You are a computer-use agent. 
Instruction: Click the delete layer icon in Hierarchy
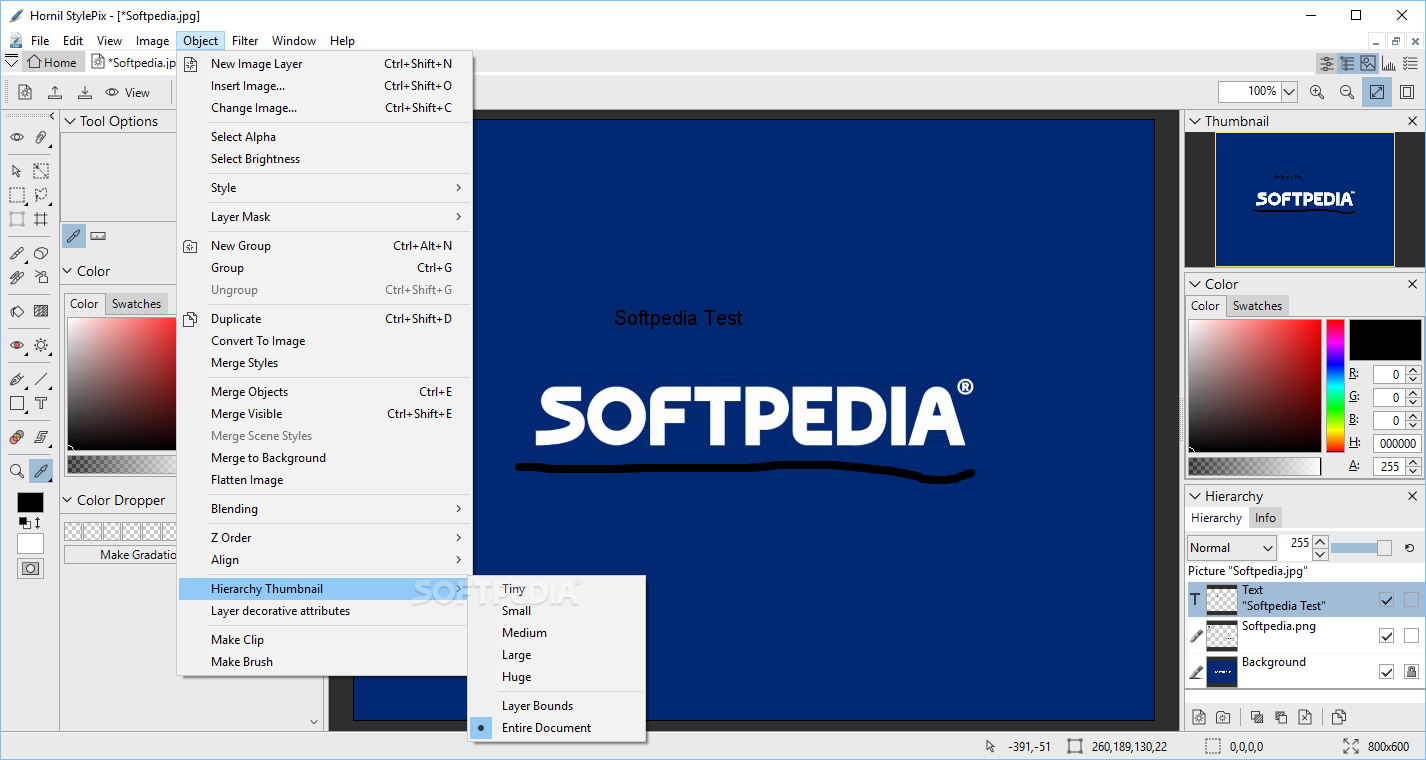coord(1305,717)
